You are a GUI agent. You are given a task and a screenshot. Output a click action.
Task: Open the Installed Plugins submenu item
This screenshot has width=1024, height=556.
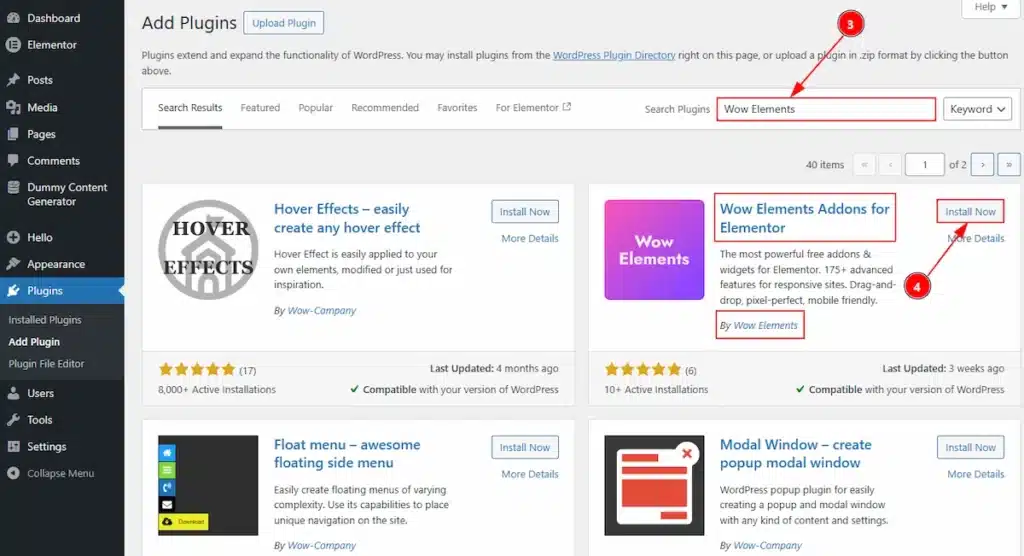click(x=45, y=320)
